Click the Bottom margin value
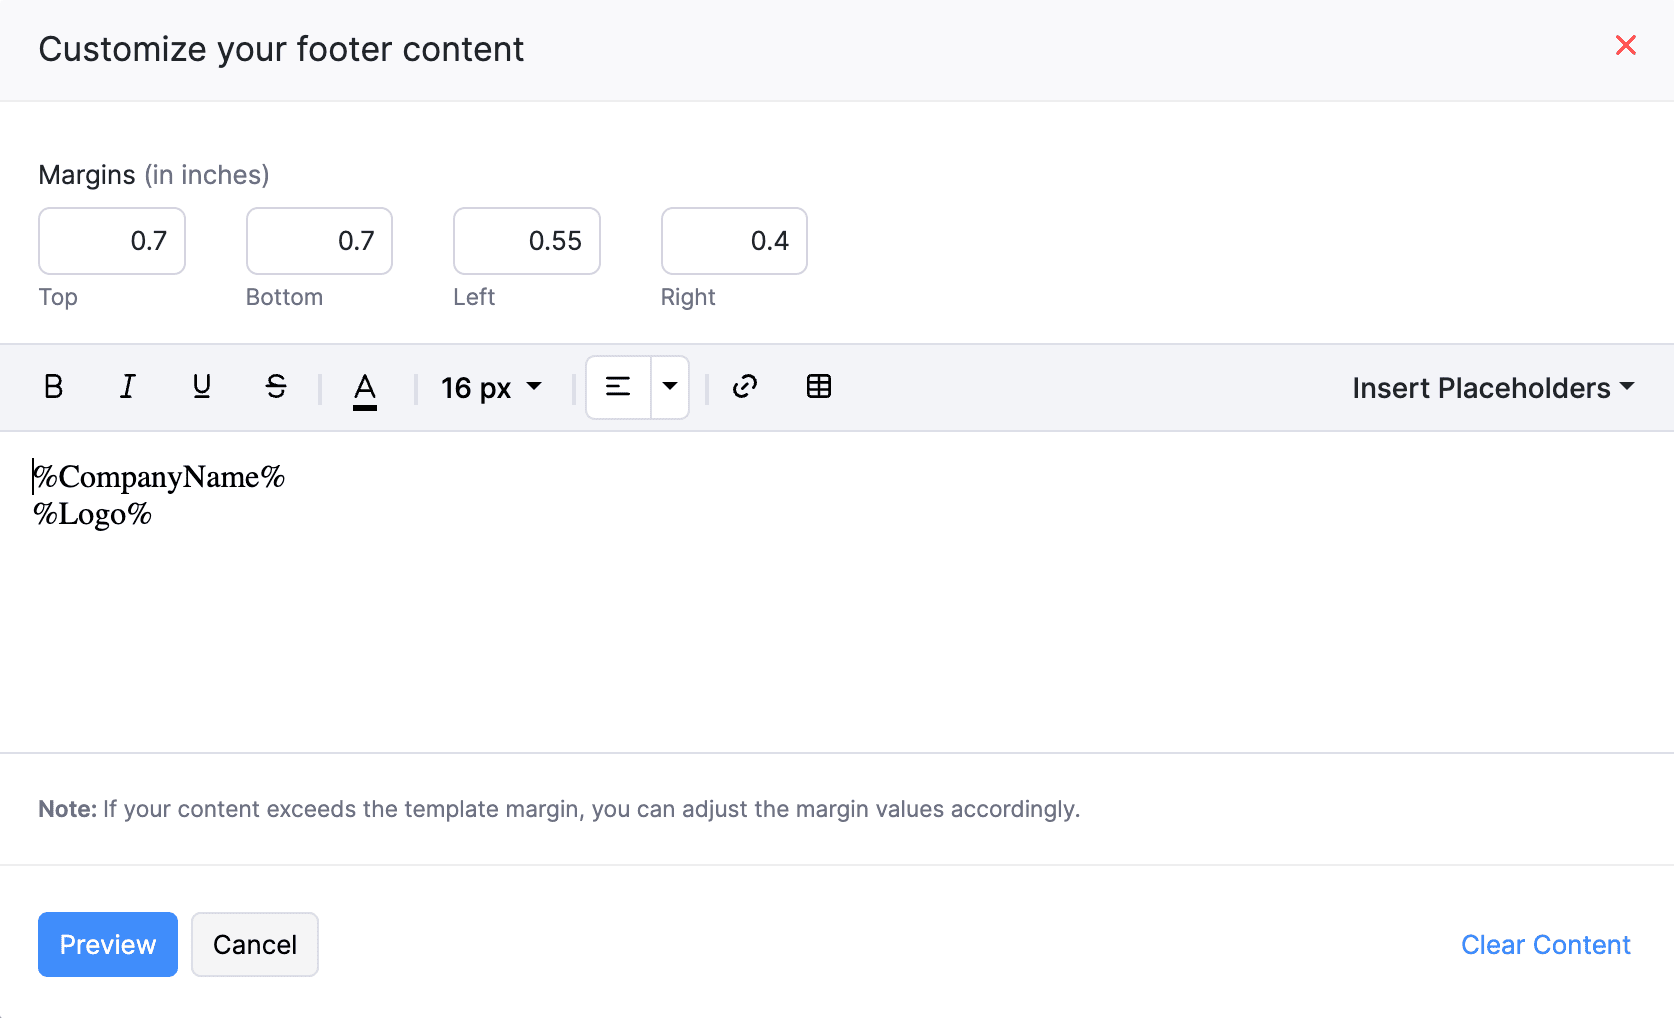This screenshot has height=1018, width=1674. 318,240
